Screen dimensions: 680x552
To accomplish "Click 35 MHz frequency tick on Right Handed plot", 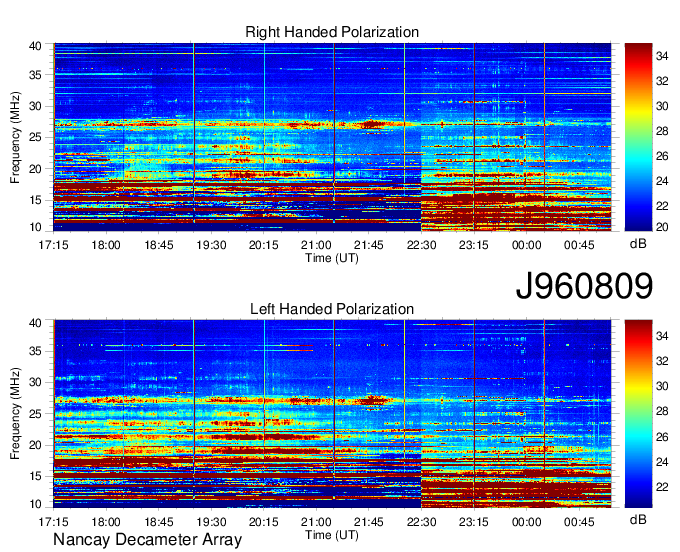I will click(x=36, y=75).
